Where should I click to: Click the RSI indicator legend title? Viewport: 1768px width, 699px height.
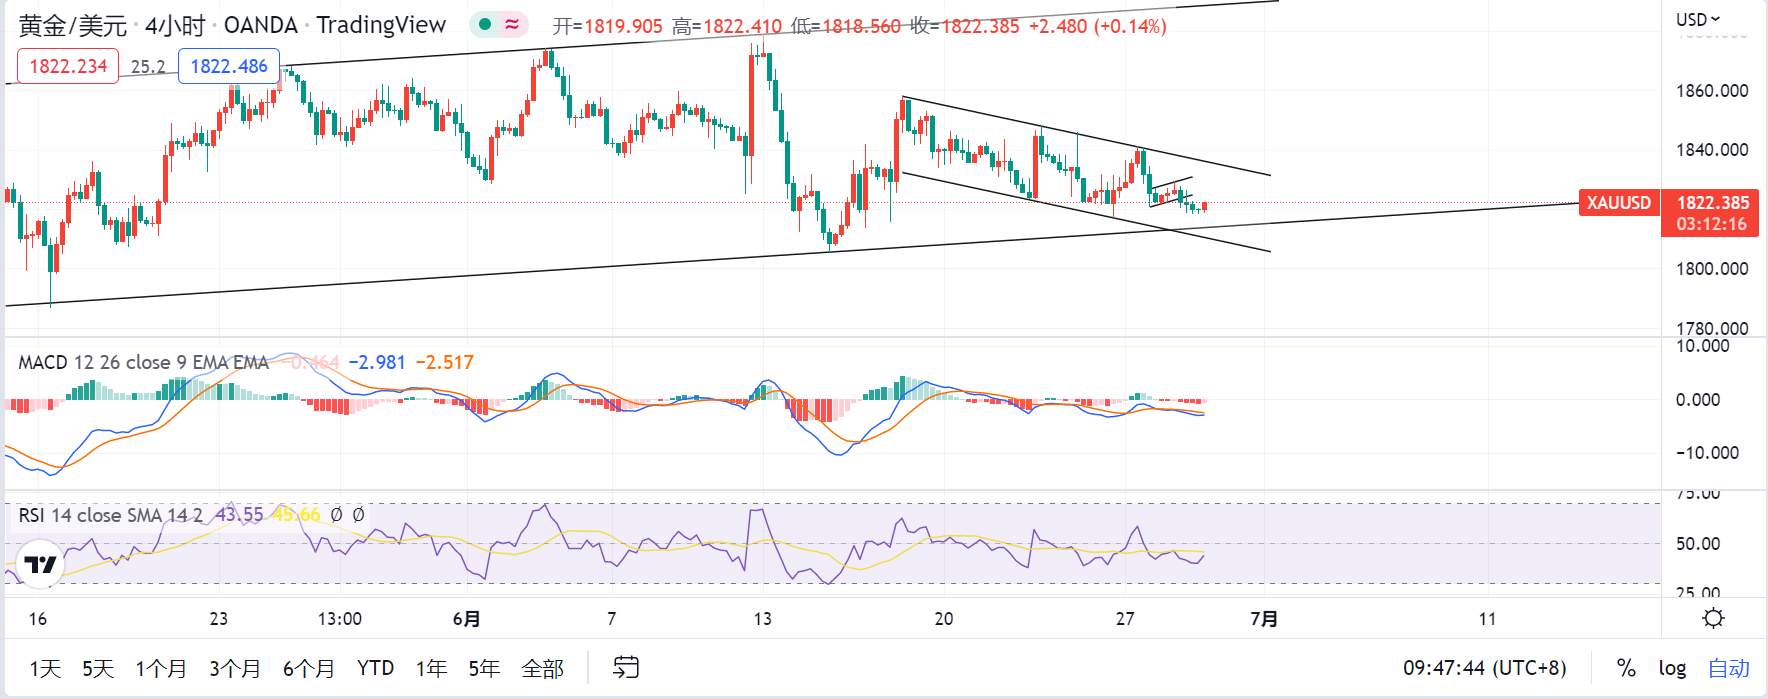(x=110, y=515)
